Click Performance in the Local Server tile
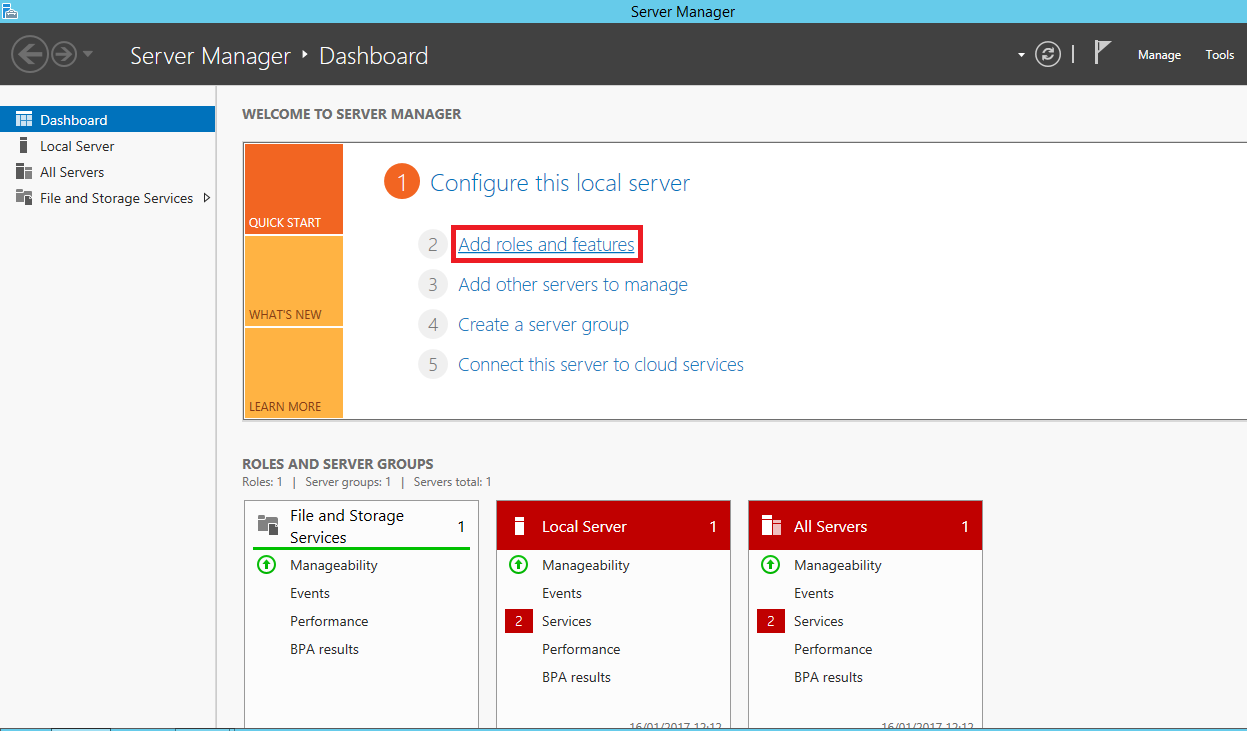 (x=581, y=649)
